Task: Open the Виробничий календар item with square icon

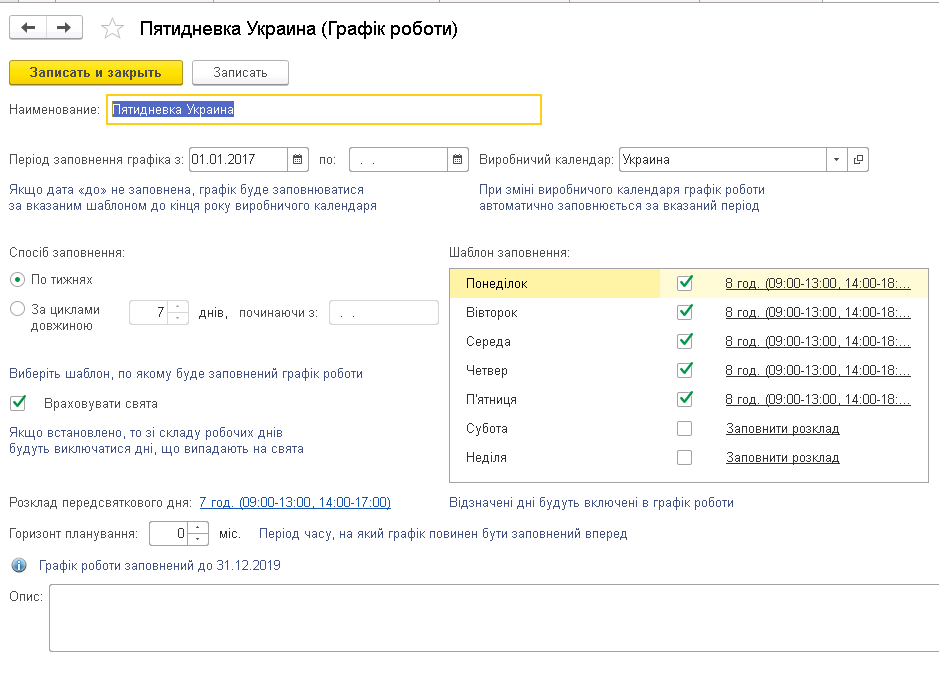Action: coord(858,160)
